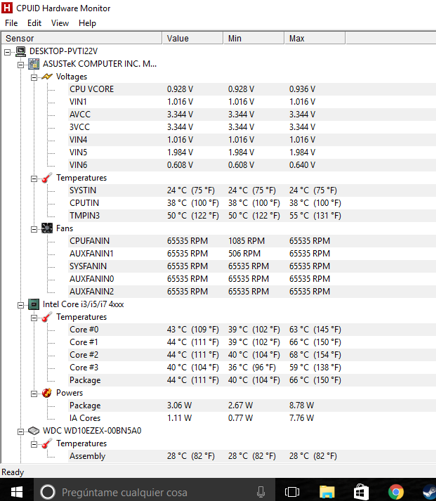Click the Cortana search box

click(x=155, y=492)
